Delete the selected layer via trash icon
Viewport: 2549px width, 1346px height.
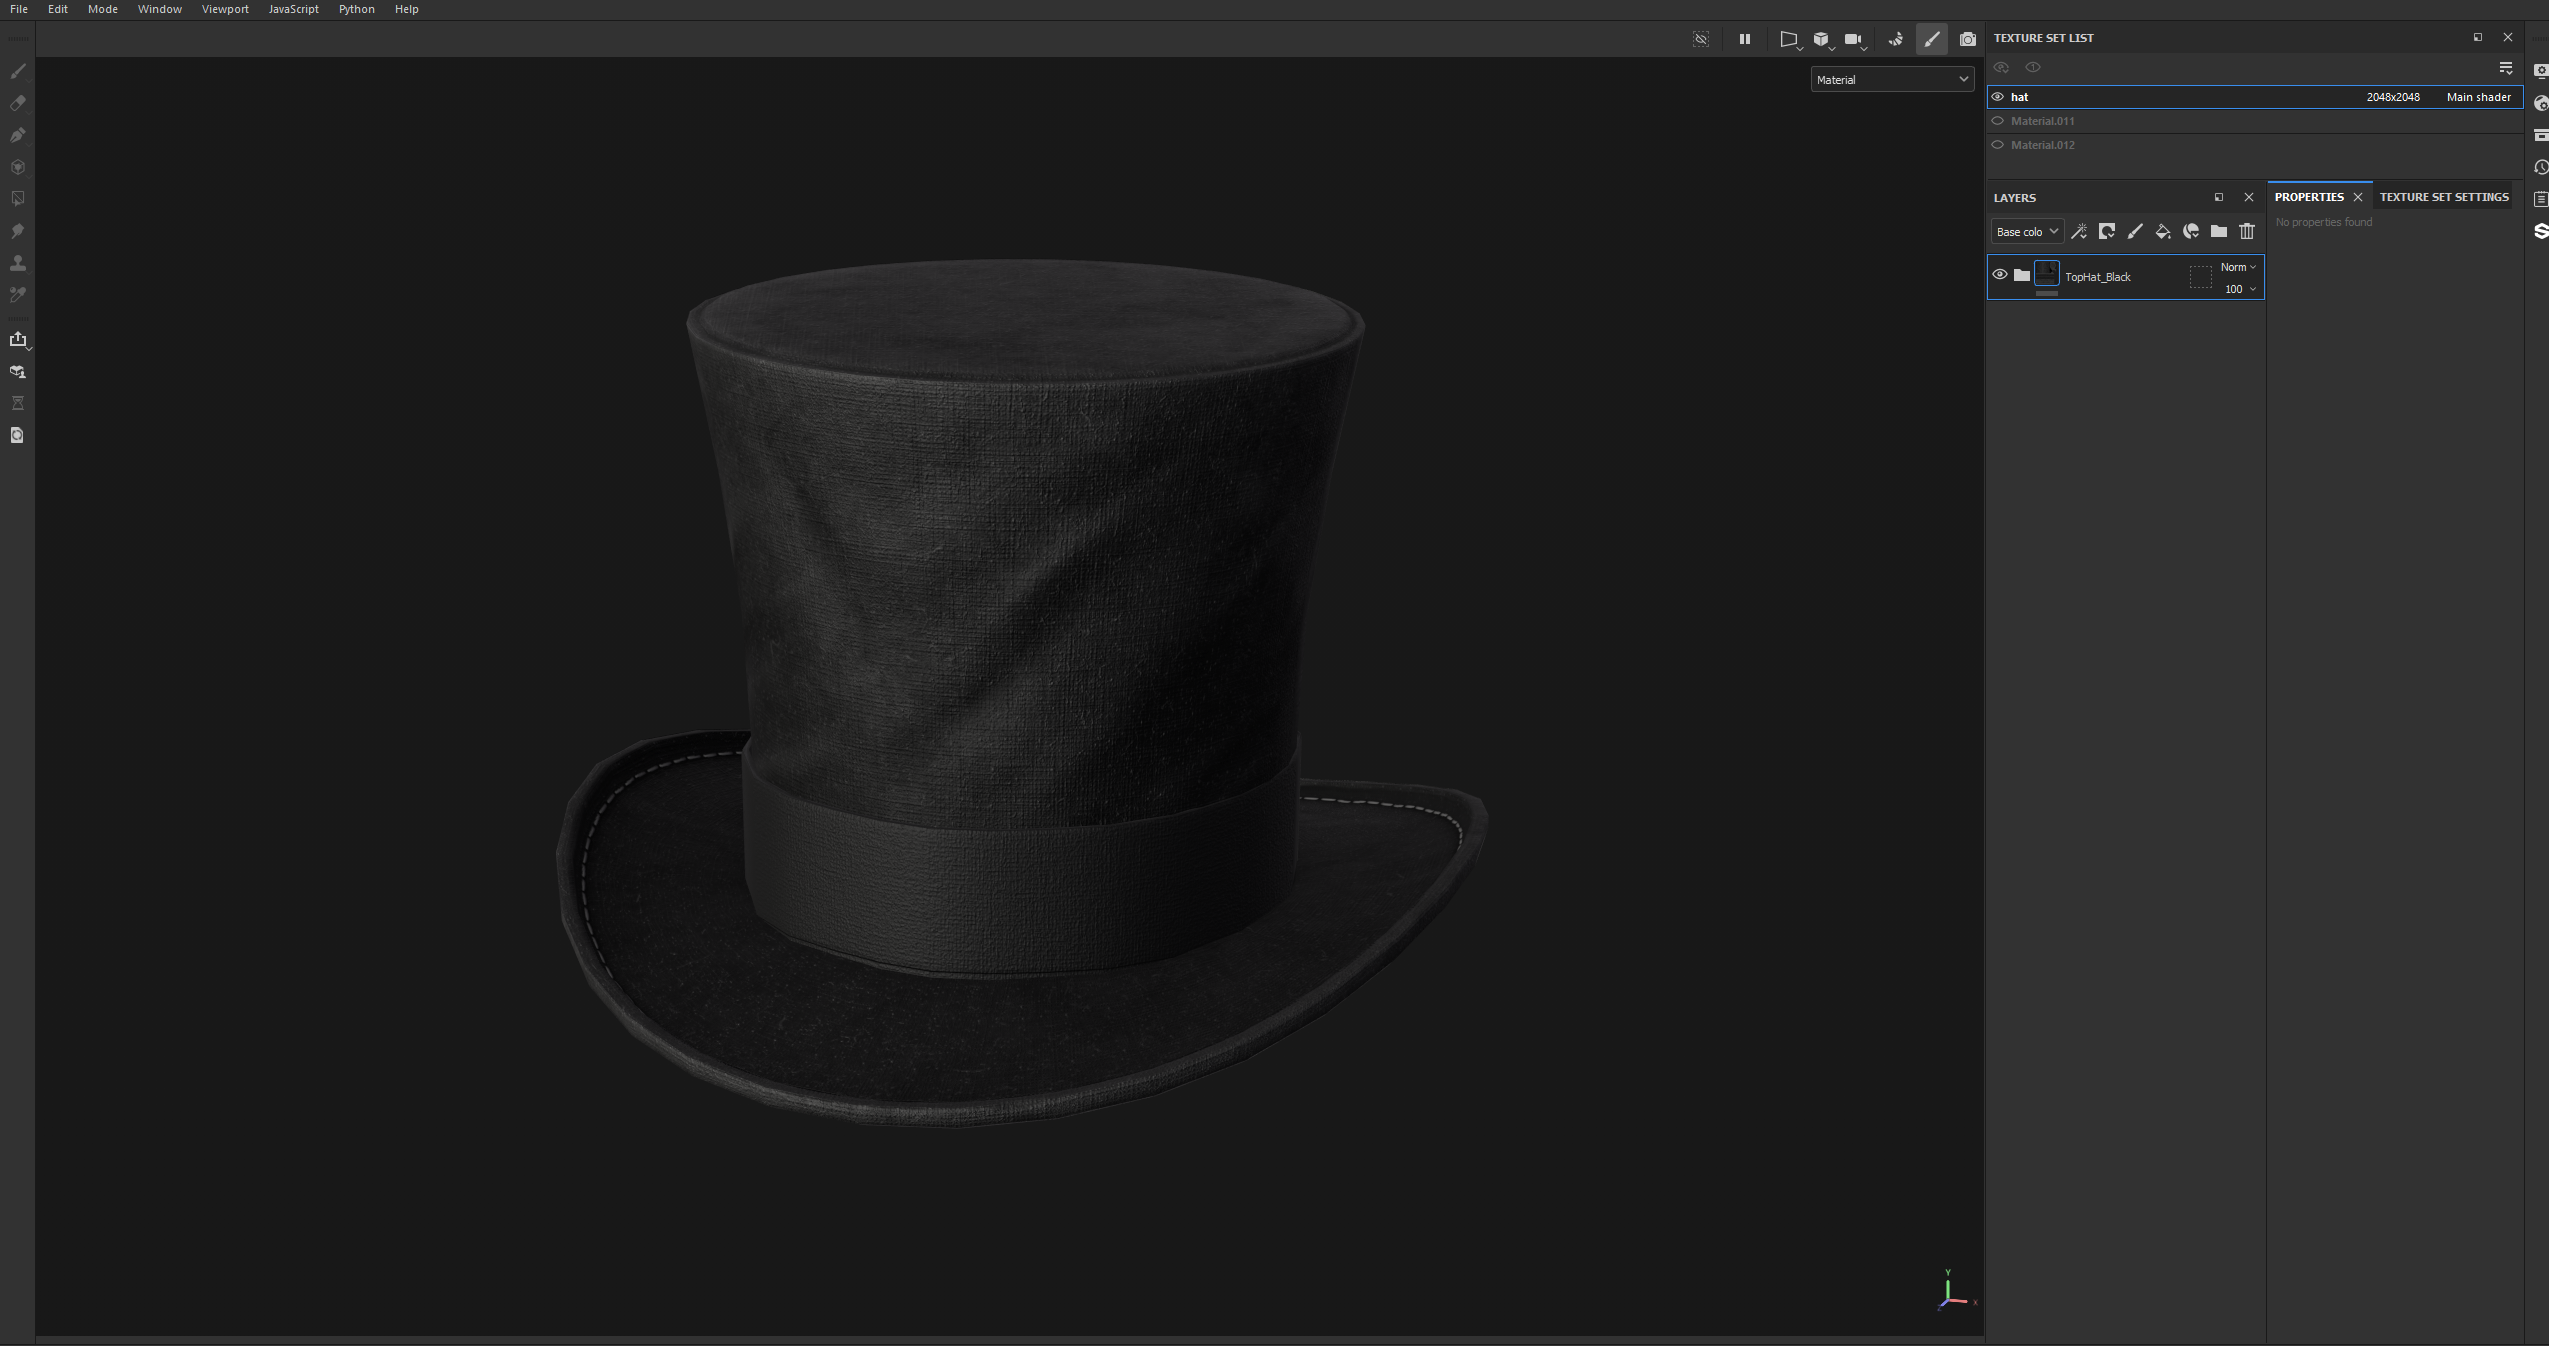click(2246, 232)
